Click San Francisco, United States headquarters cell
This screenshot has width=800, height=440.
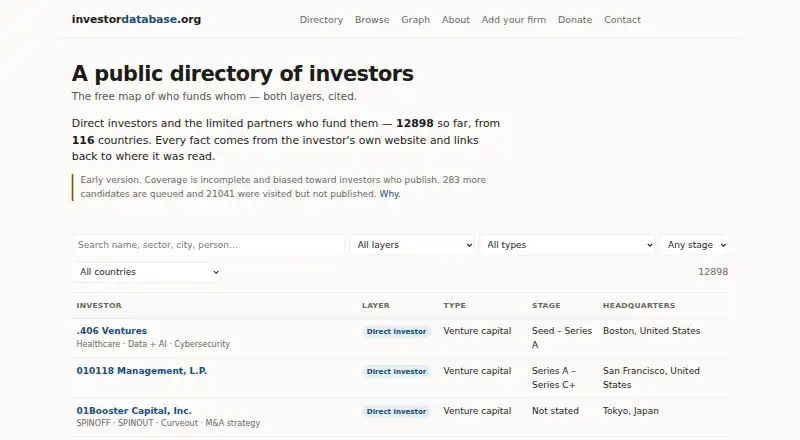pos(652,378)
